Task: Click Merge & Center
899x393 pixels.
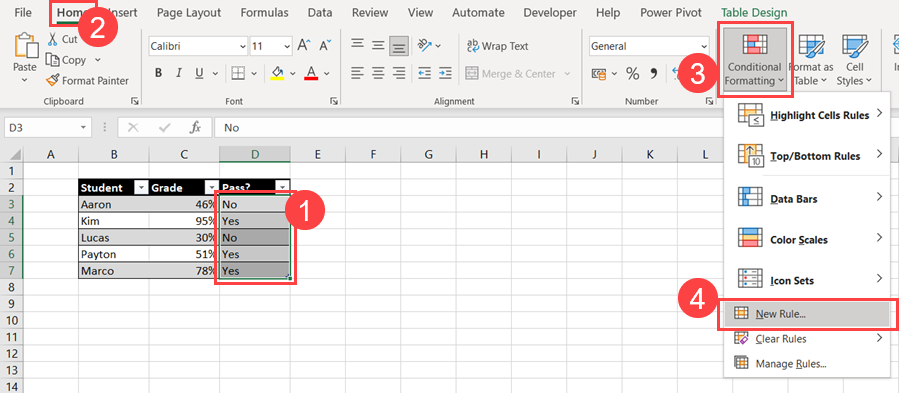Action: pyautogui.click(x=511, y=73)
